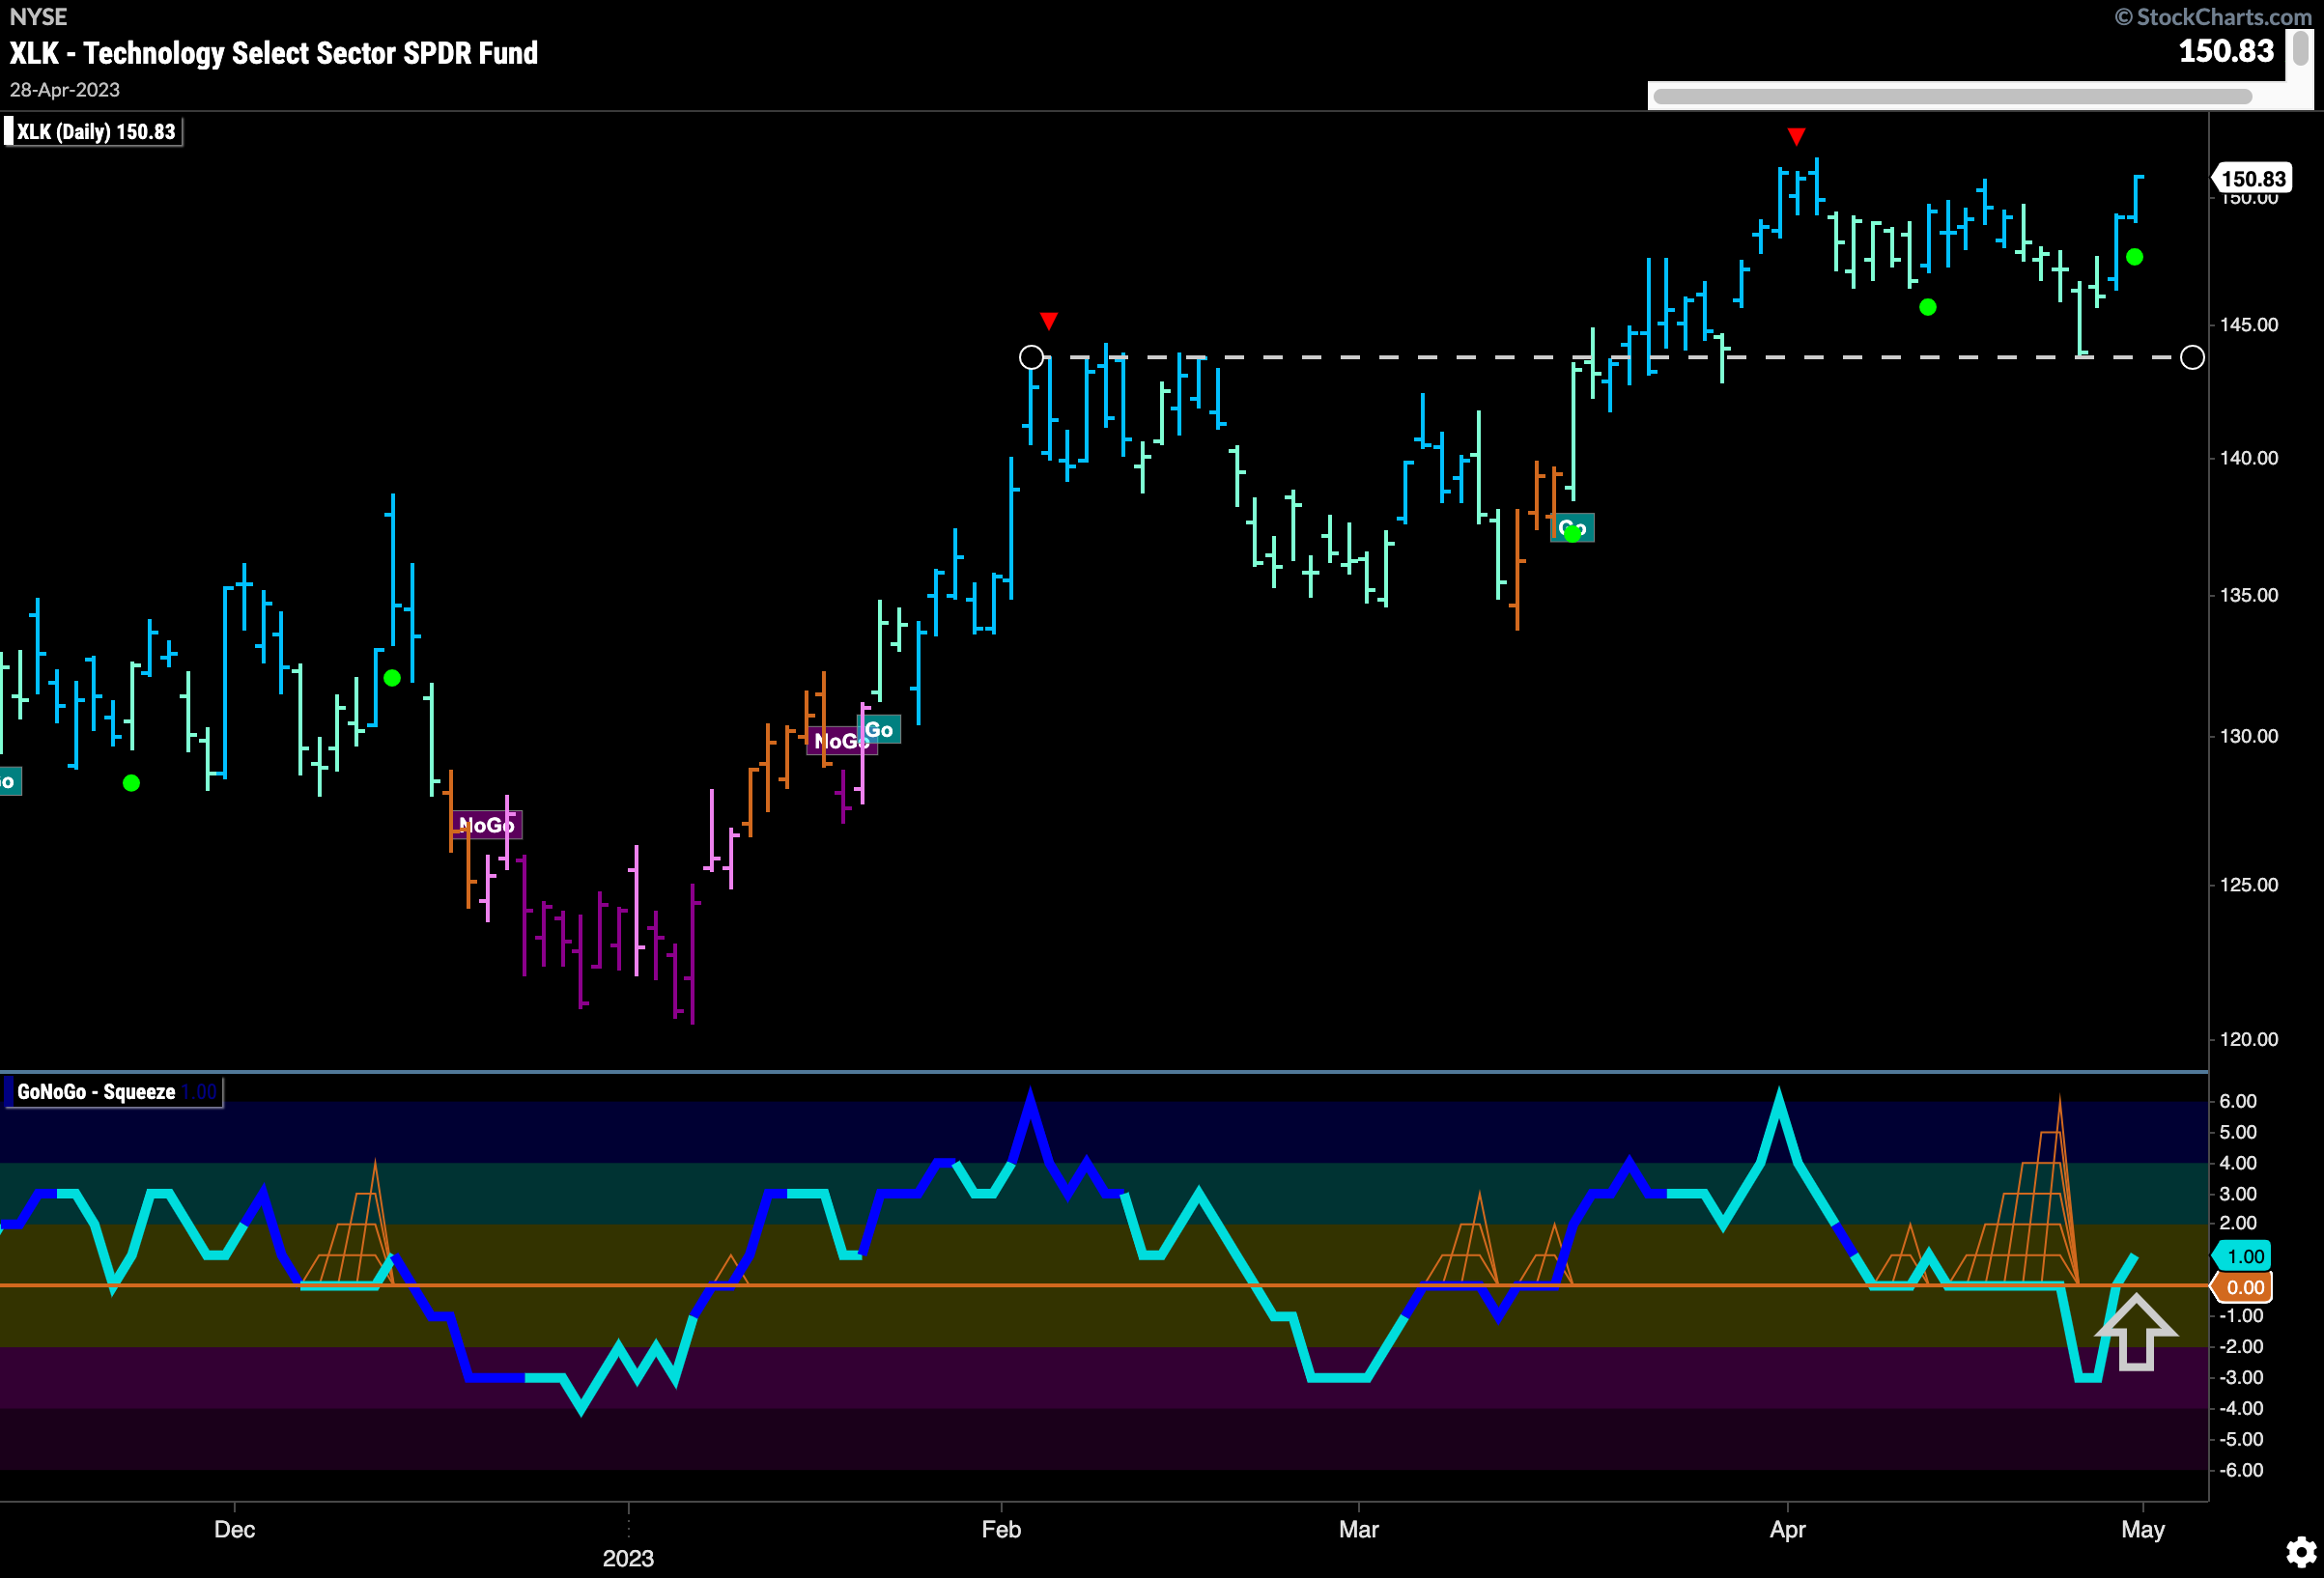Screen dimensions: 2324x1578
Task: Click the large 150.83 price in the header
Action: (2226, 51)
